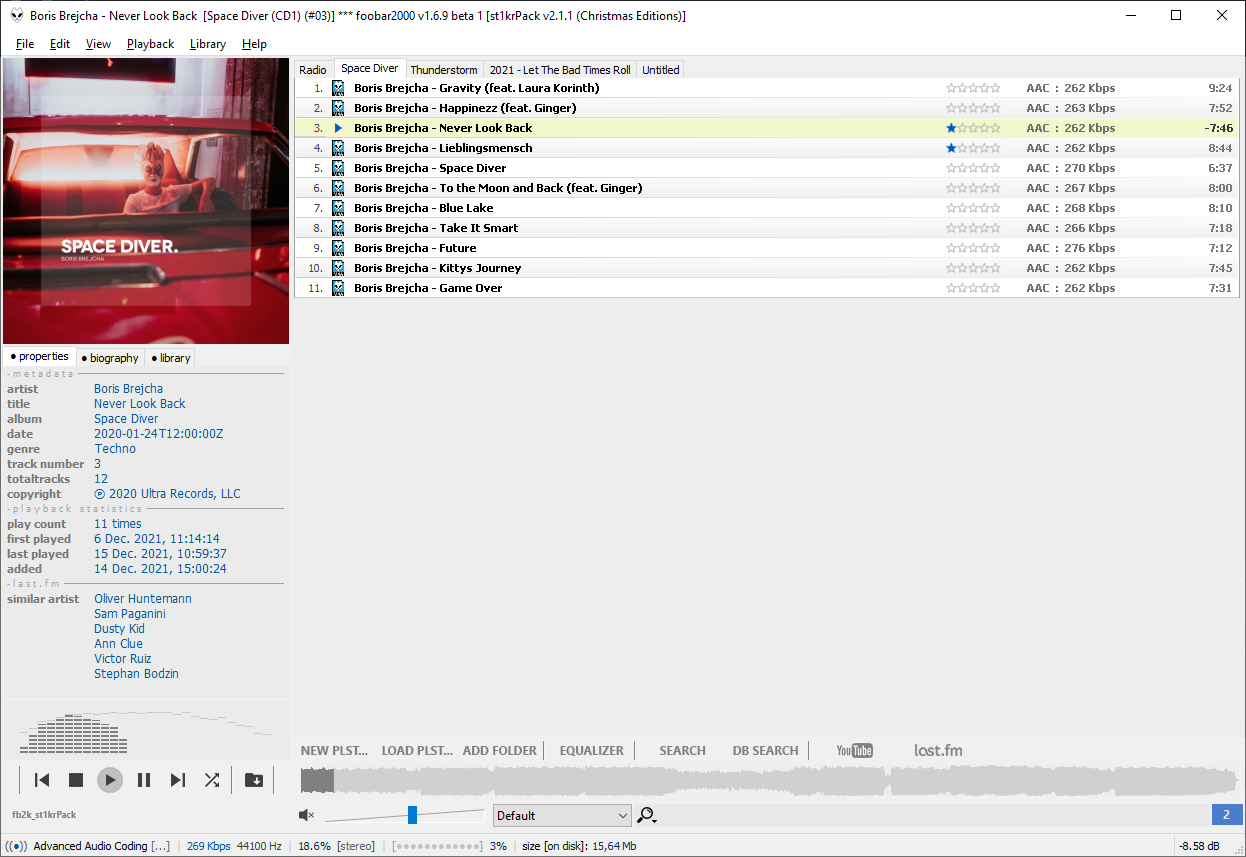Image resolution: width=1246 pixels, height=857 pixels.
Task: Click the Space Diver album cover art
Action: tap(146, 201)
